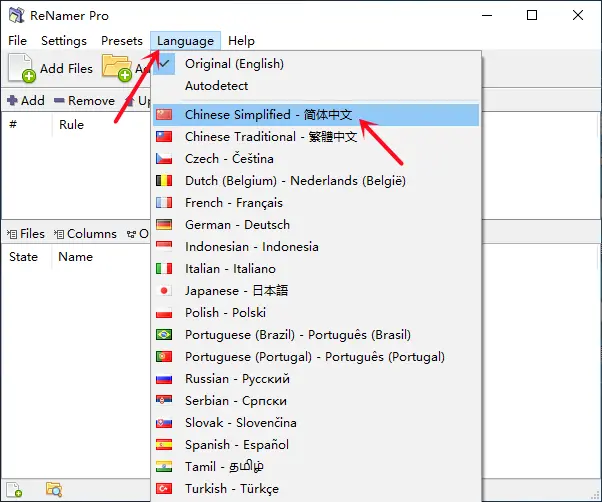The height and width of the screenshot is (502, 602).
Task: Select Portuguese (Brazil) language
Action: [x=316, y=335]
